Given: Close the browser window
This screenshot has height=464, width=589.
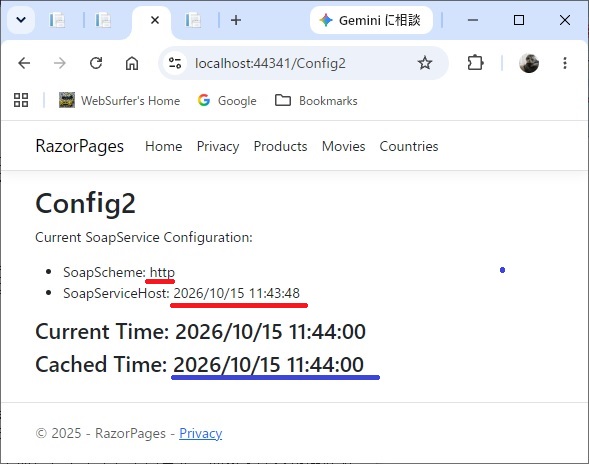Looking at the screenshot, I should point(565,20).
